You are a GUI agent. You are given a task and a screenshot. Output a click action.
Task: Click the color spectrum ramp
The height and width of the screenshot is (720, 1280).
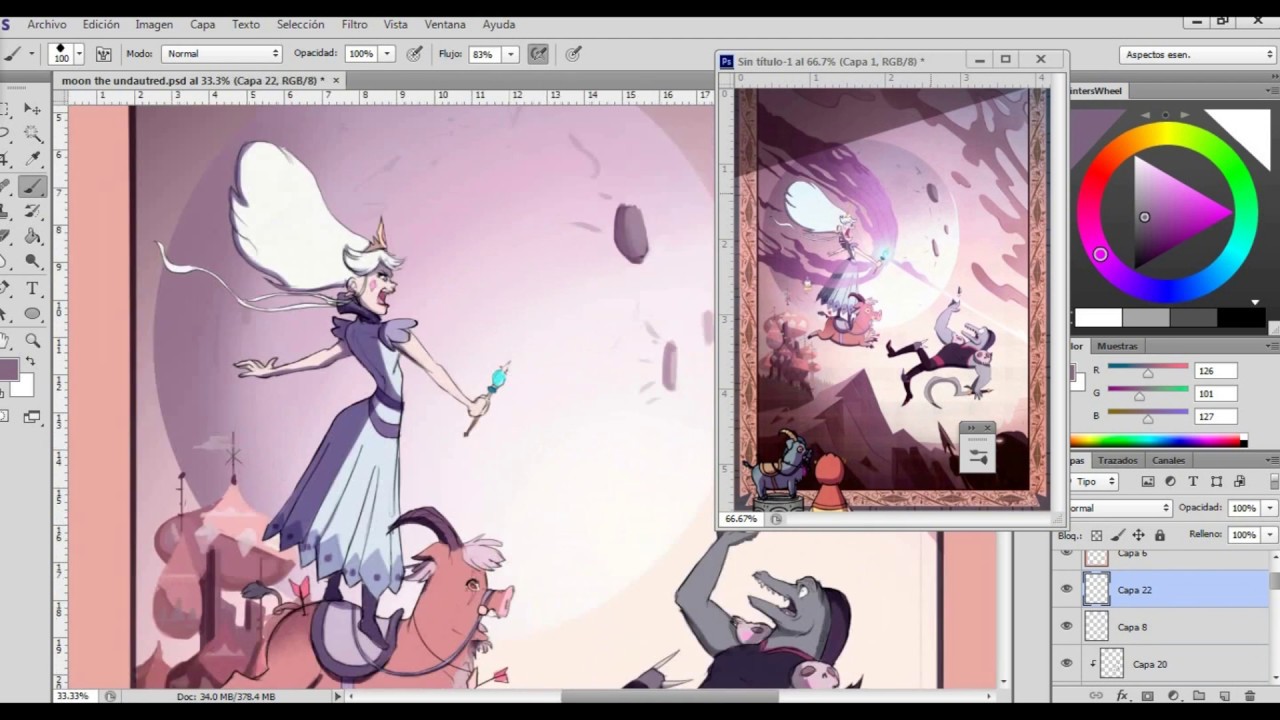pyautogui.click(x=1158, y=441)
